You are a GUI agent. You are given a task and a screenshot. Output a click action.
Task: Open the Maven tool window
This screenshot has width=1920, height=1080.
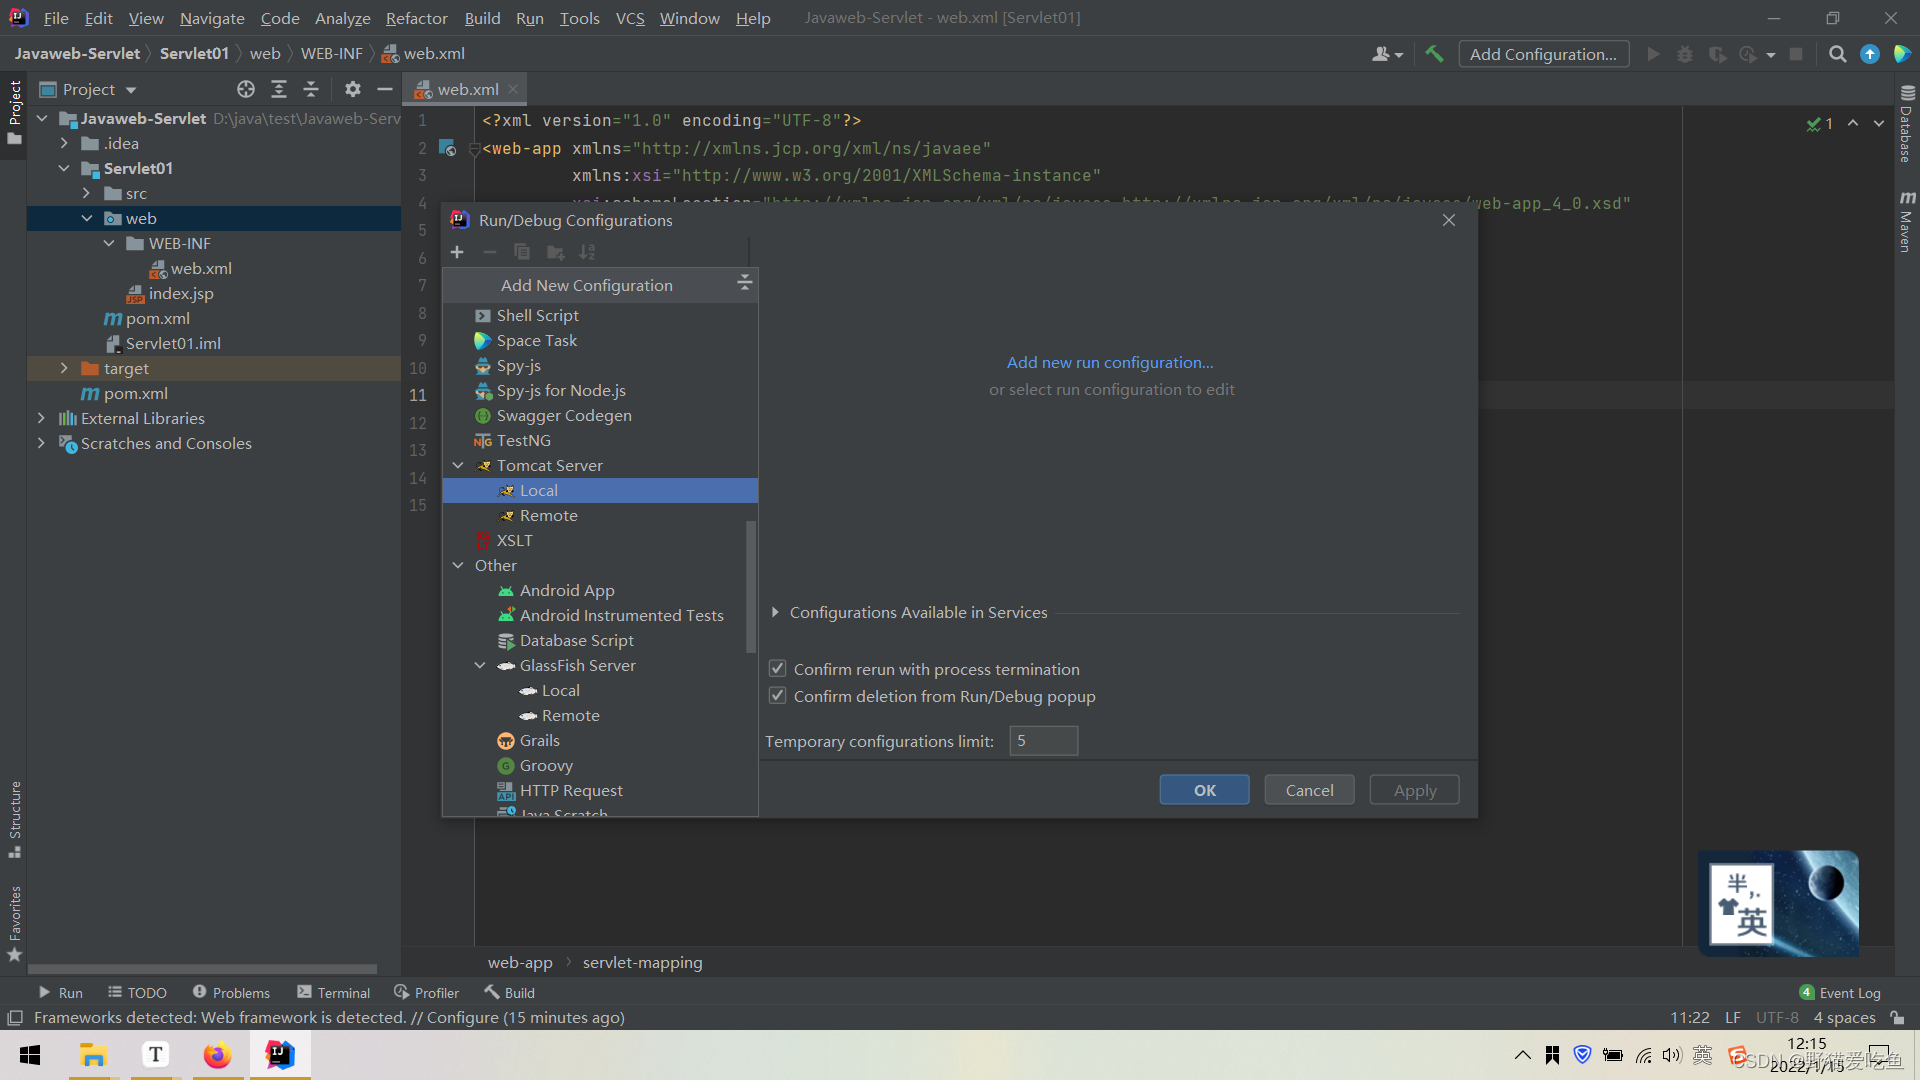(1906, 222)
